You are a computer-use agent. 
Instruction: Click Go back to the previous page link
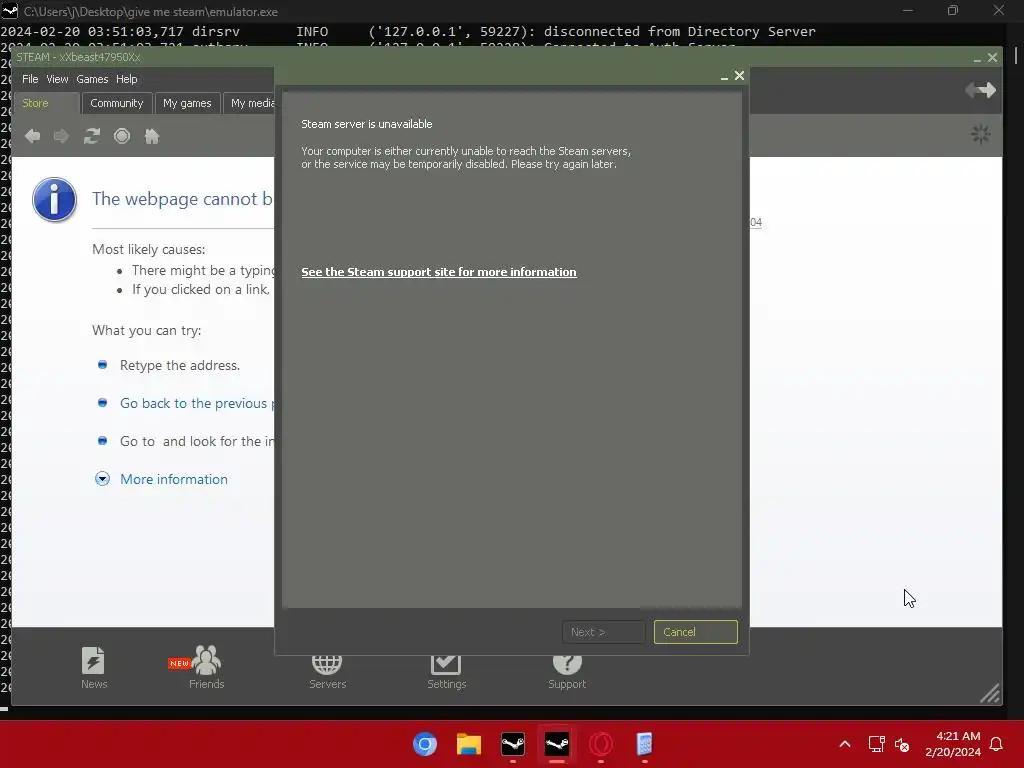pyautogui.click(x=197, y=403)
